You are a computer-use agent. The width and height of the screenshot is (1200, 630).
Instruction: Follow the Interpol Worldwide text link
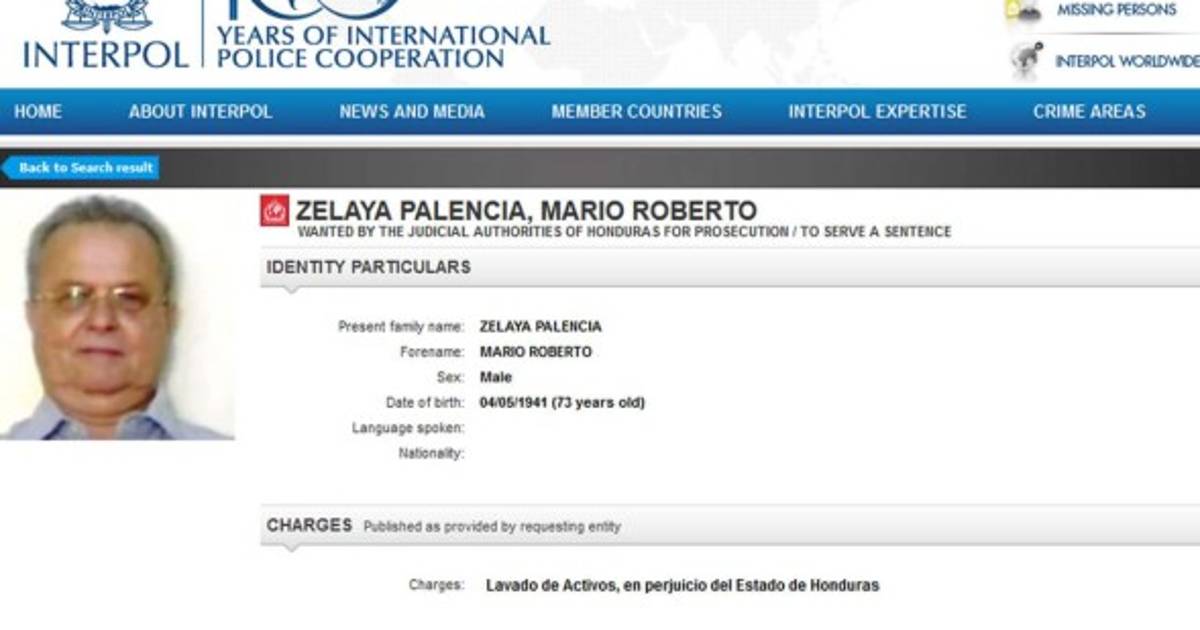click(x=1126, y=62)
